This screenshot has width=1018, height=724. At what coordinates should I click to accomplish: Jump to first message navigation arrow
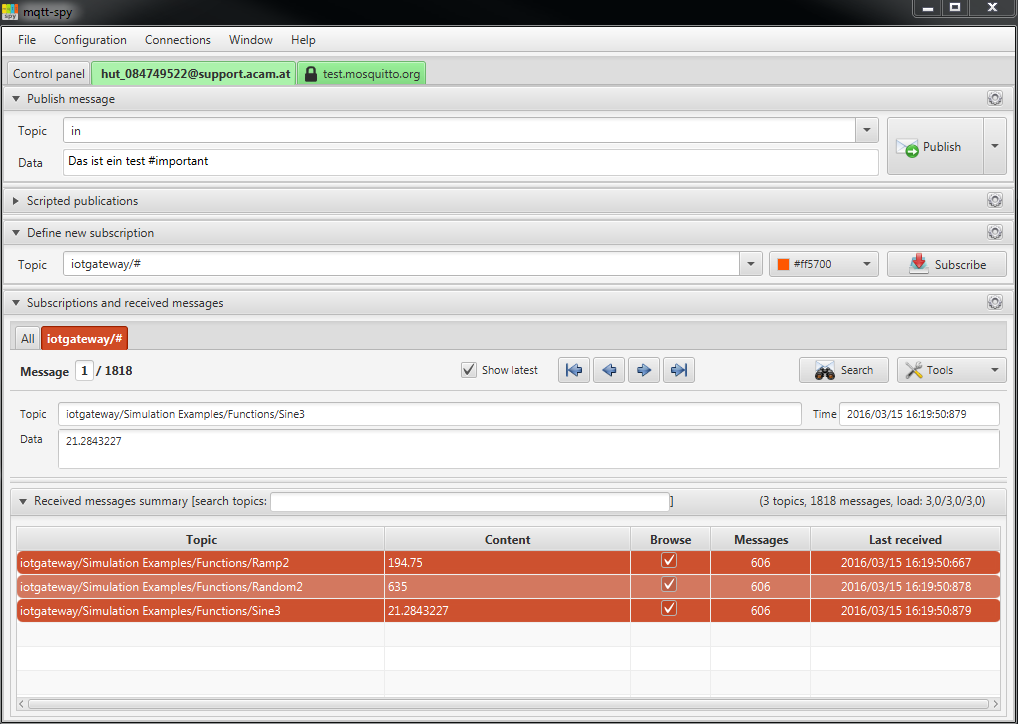pos(574,370)
